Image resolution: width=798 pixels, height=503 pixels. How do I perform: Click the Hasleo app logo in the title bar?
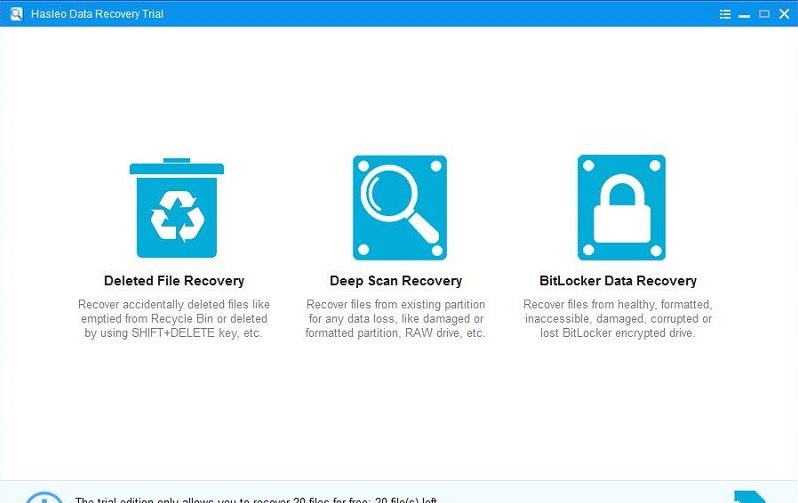pos(16,14)
